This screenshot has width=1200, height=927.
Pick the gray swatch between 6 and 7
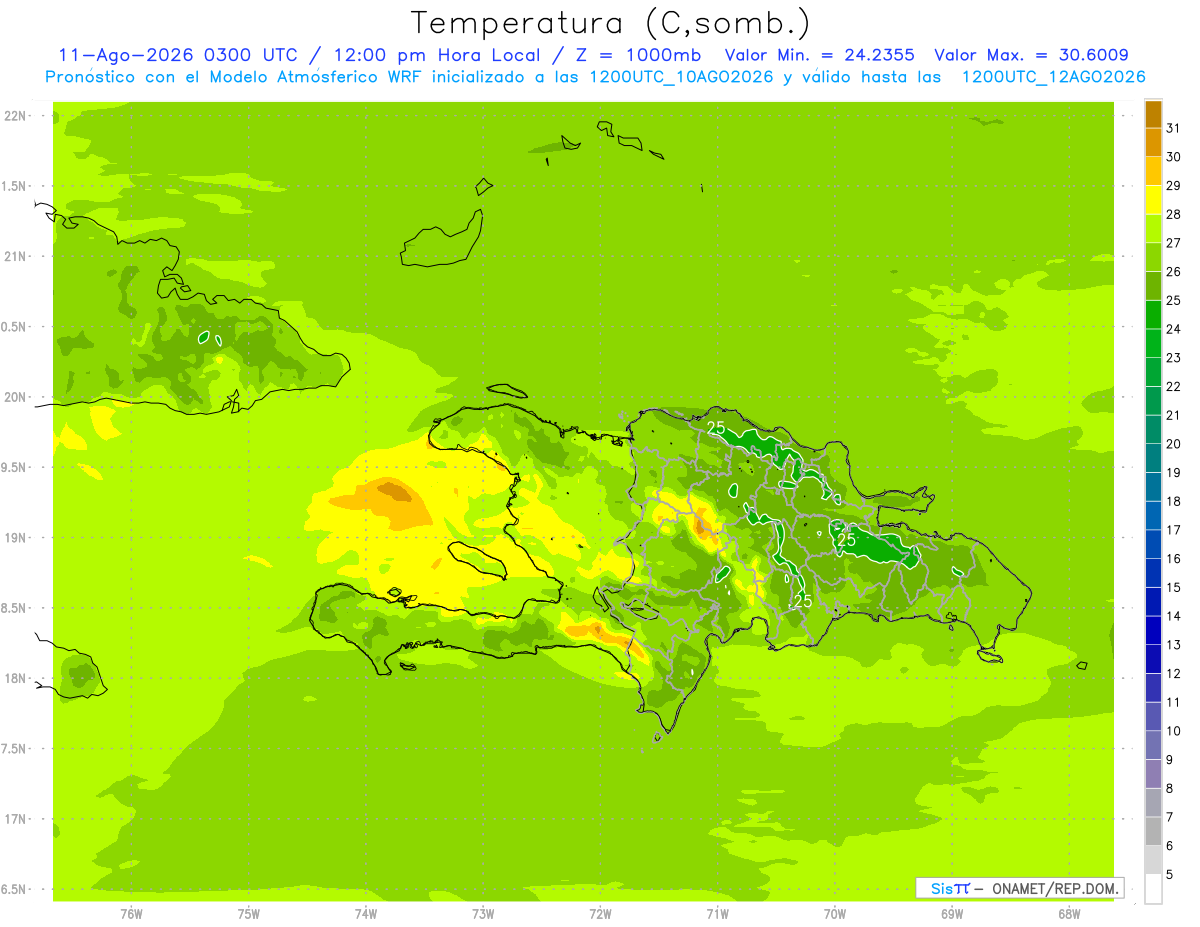pyautogui.click(x=1153, y=831)
